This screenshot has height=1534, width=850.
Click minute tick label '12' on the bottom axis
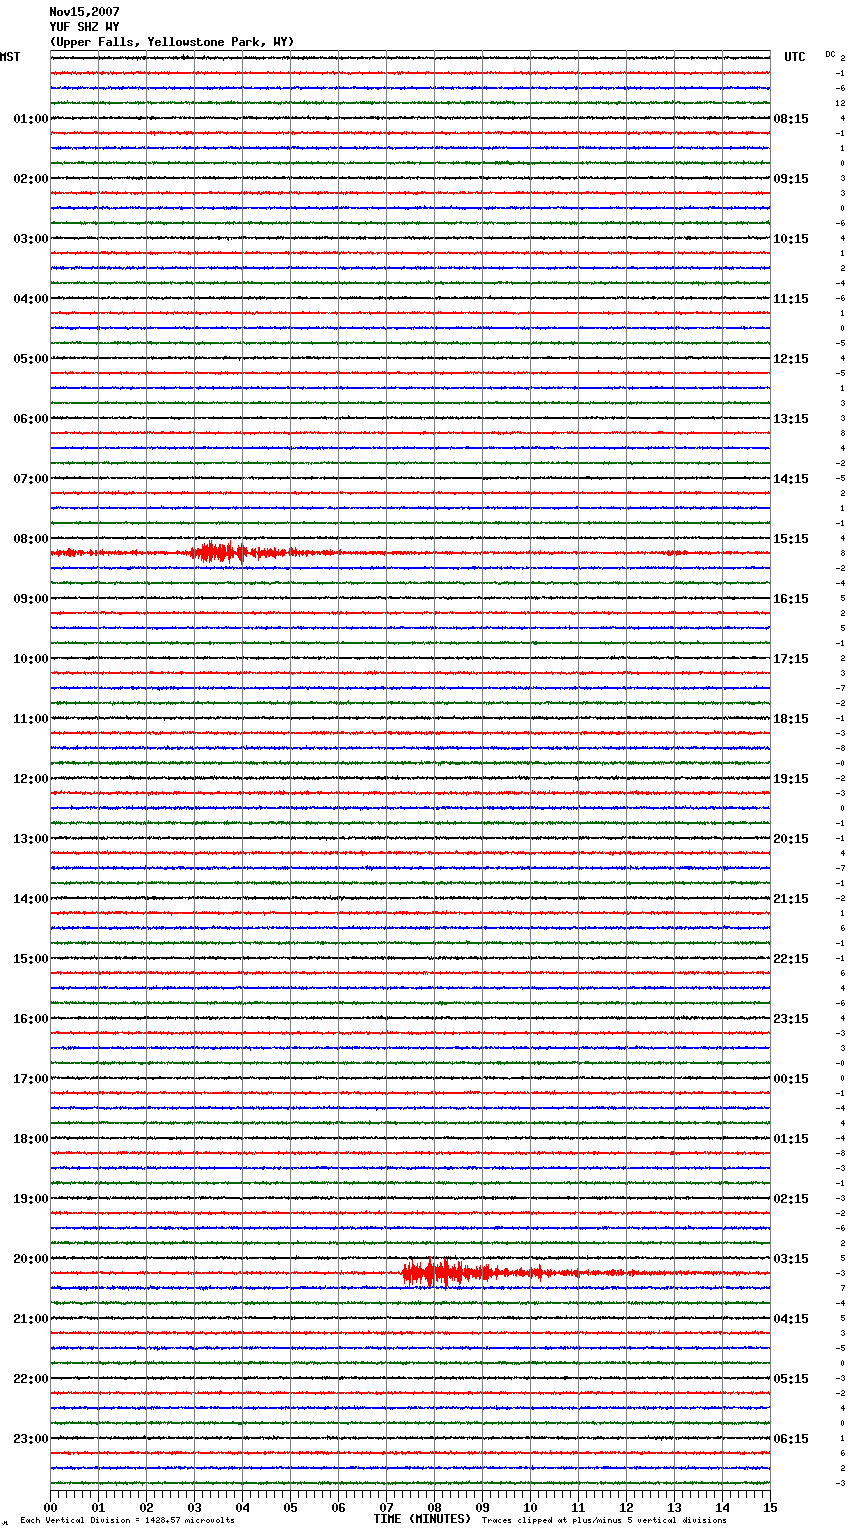[626, 1507]
